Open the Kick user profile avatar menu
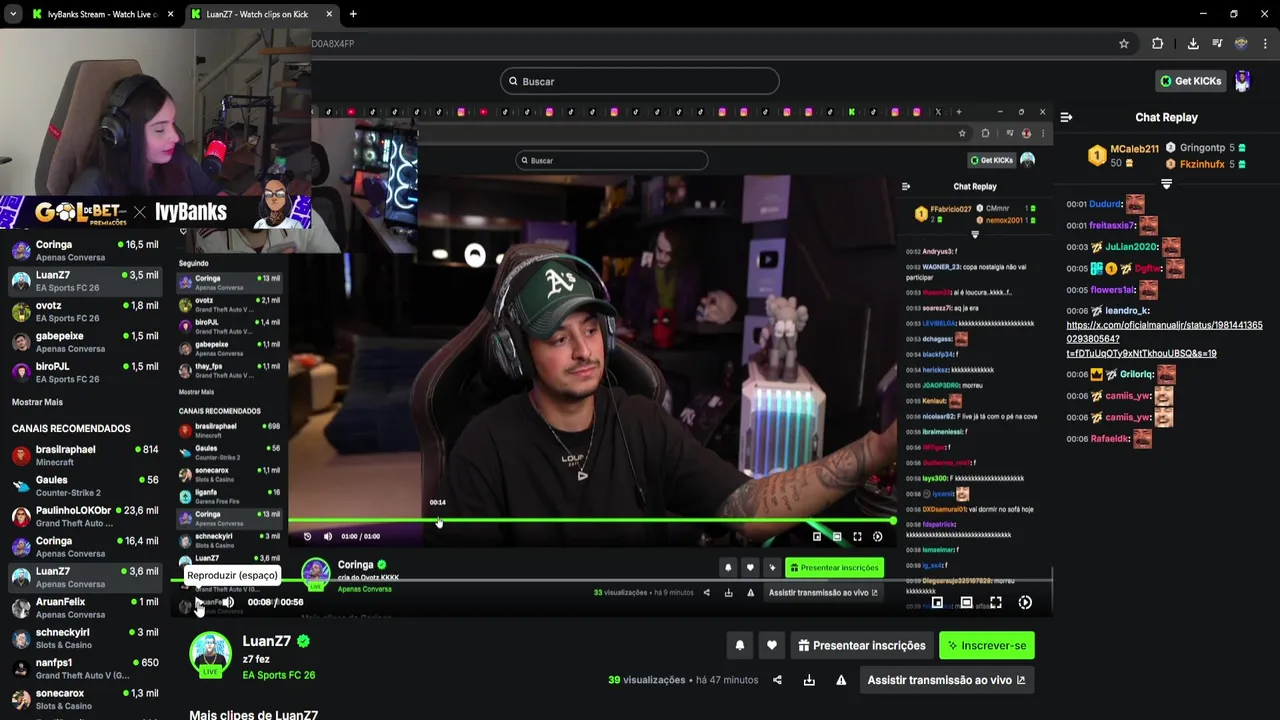The image size is (1280, 720). [x=1242, y=81]
